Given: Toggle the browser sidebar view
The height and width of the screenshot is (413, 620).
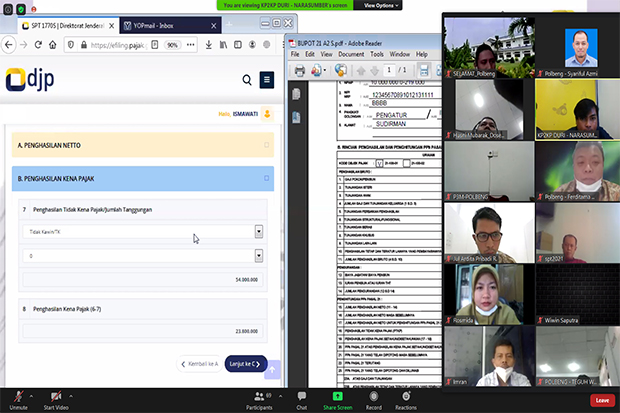Looking at the screenshot, I should pyautogui.click(x=238, y=45).
